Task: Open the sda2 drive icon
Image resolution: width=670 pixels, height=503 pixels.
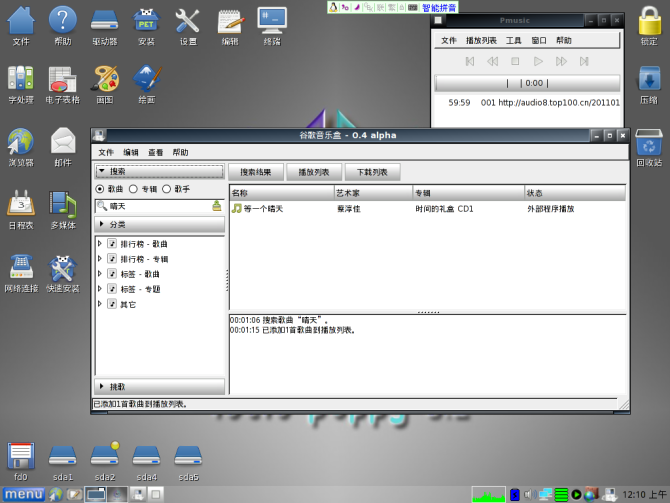Action: pos(105,456)
